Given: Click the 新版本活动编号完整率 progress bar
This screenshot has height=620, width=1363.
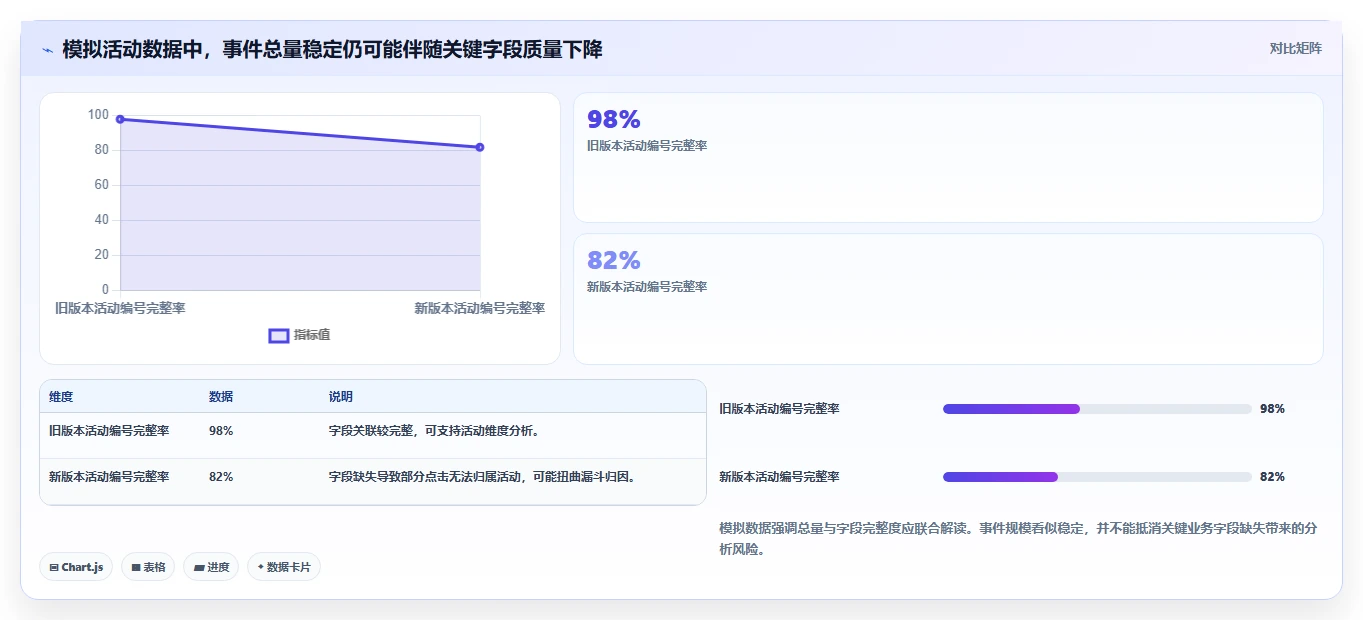Looking at the screenshot, I should 1097,477.
